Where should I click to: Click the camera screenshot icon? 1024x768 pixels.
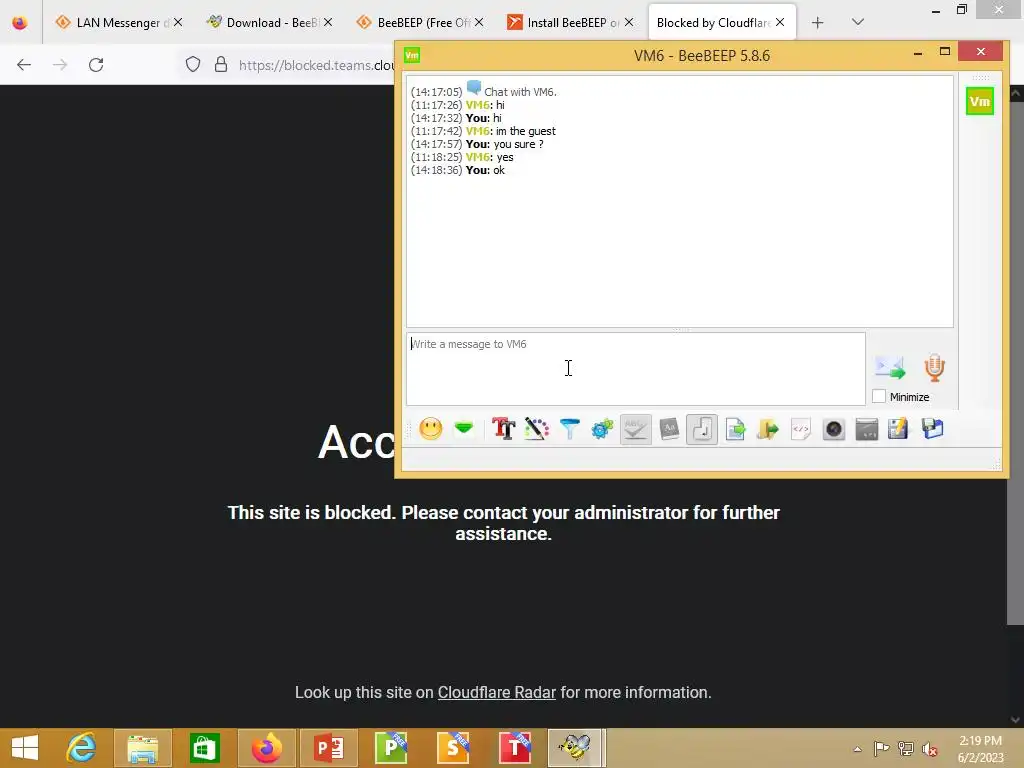[834, 429]
